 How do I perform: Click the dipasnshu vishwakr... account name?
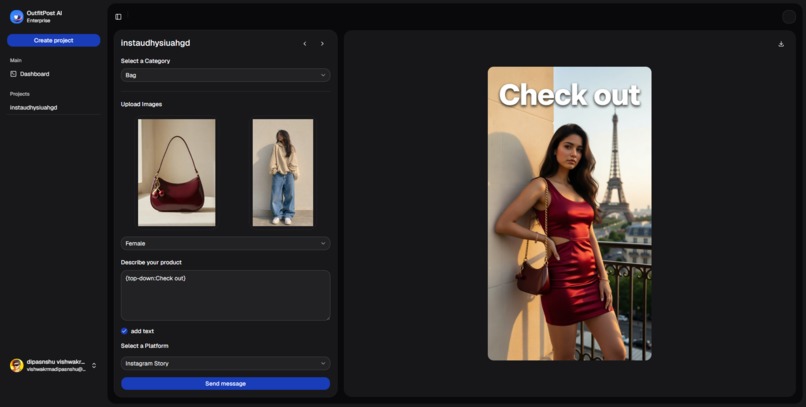tap(56, 362)
